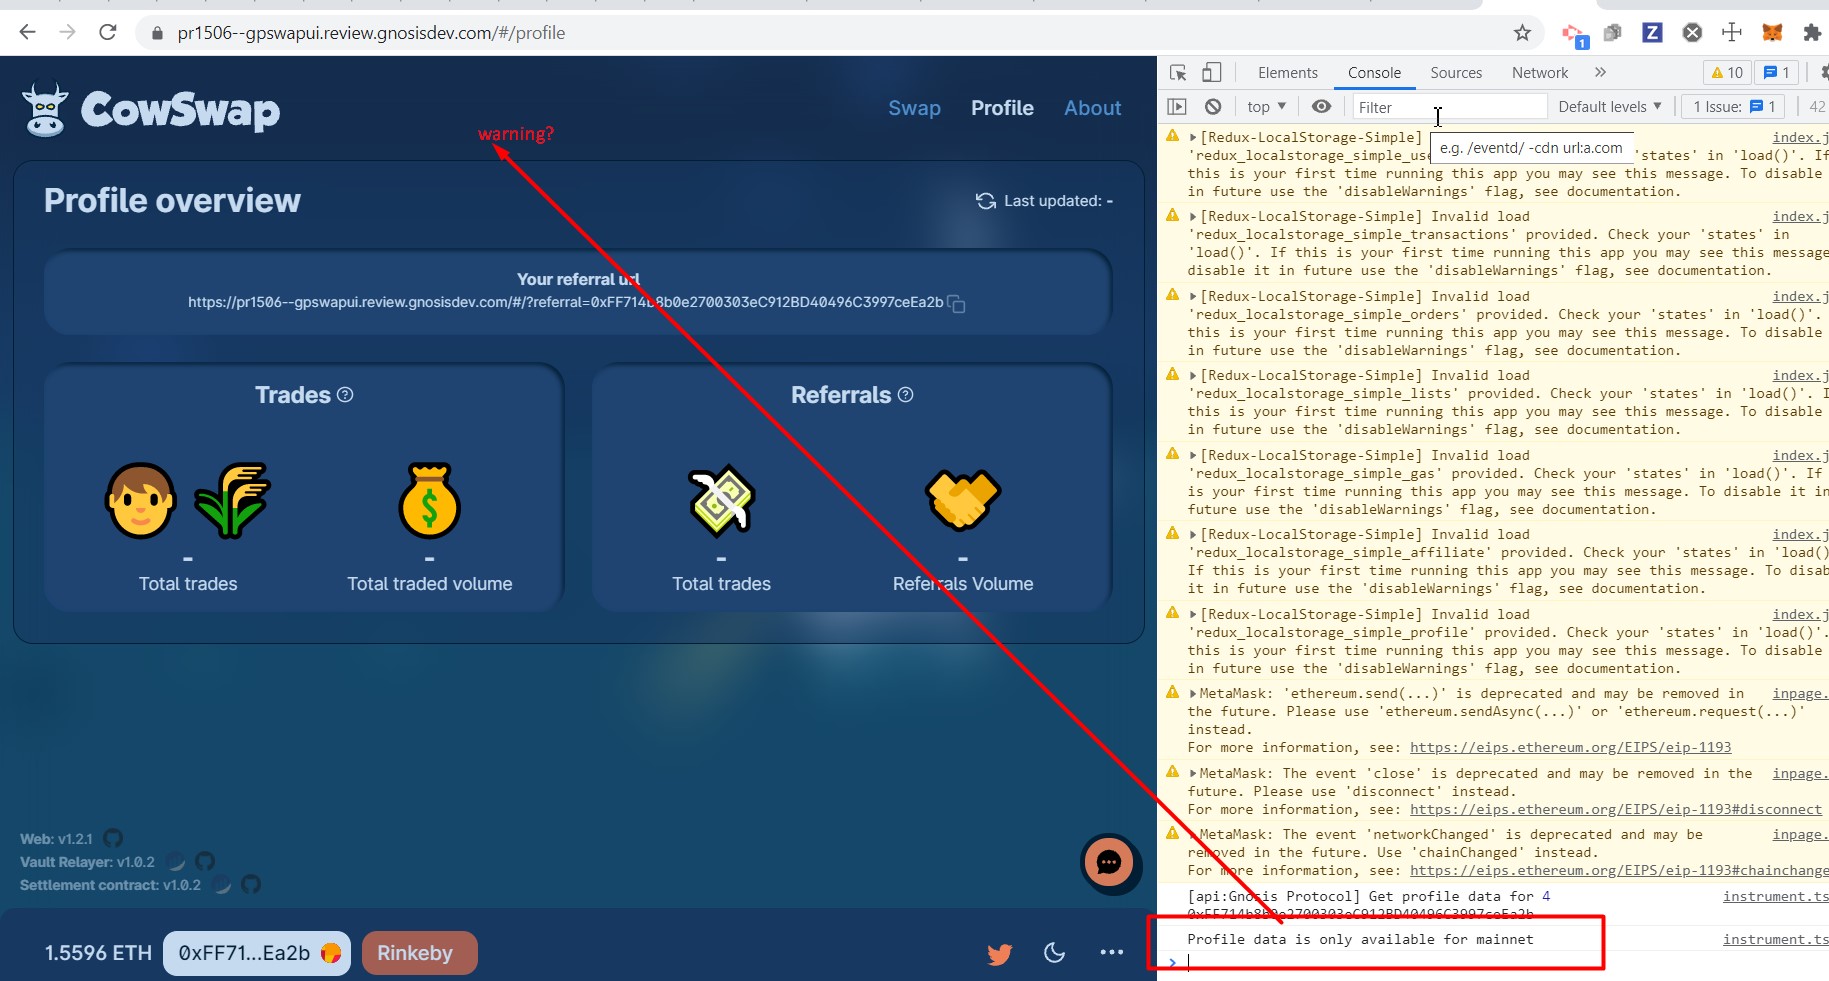Click the Last updated refresh icon

click(986, 201)
